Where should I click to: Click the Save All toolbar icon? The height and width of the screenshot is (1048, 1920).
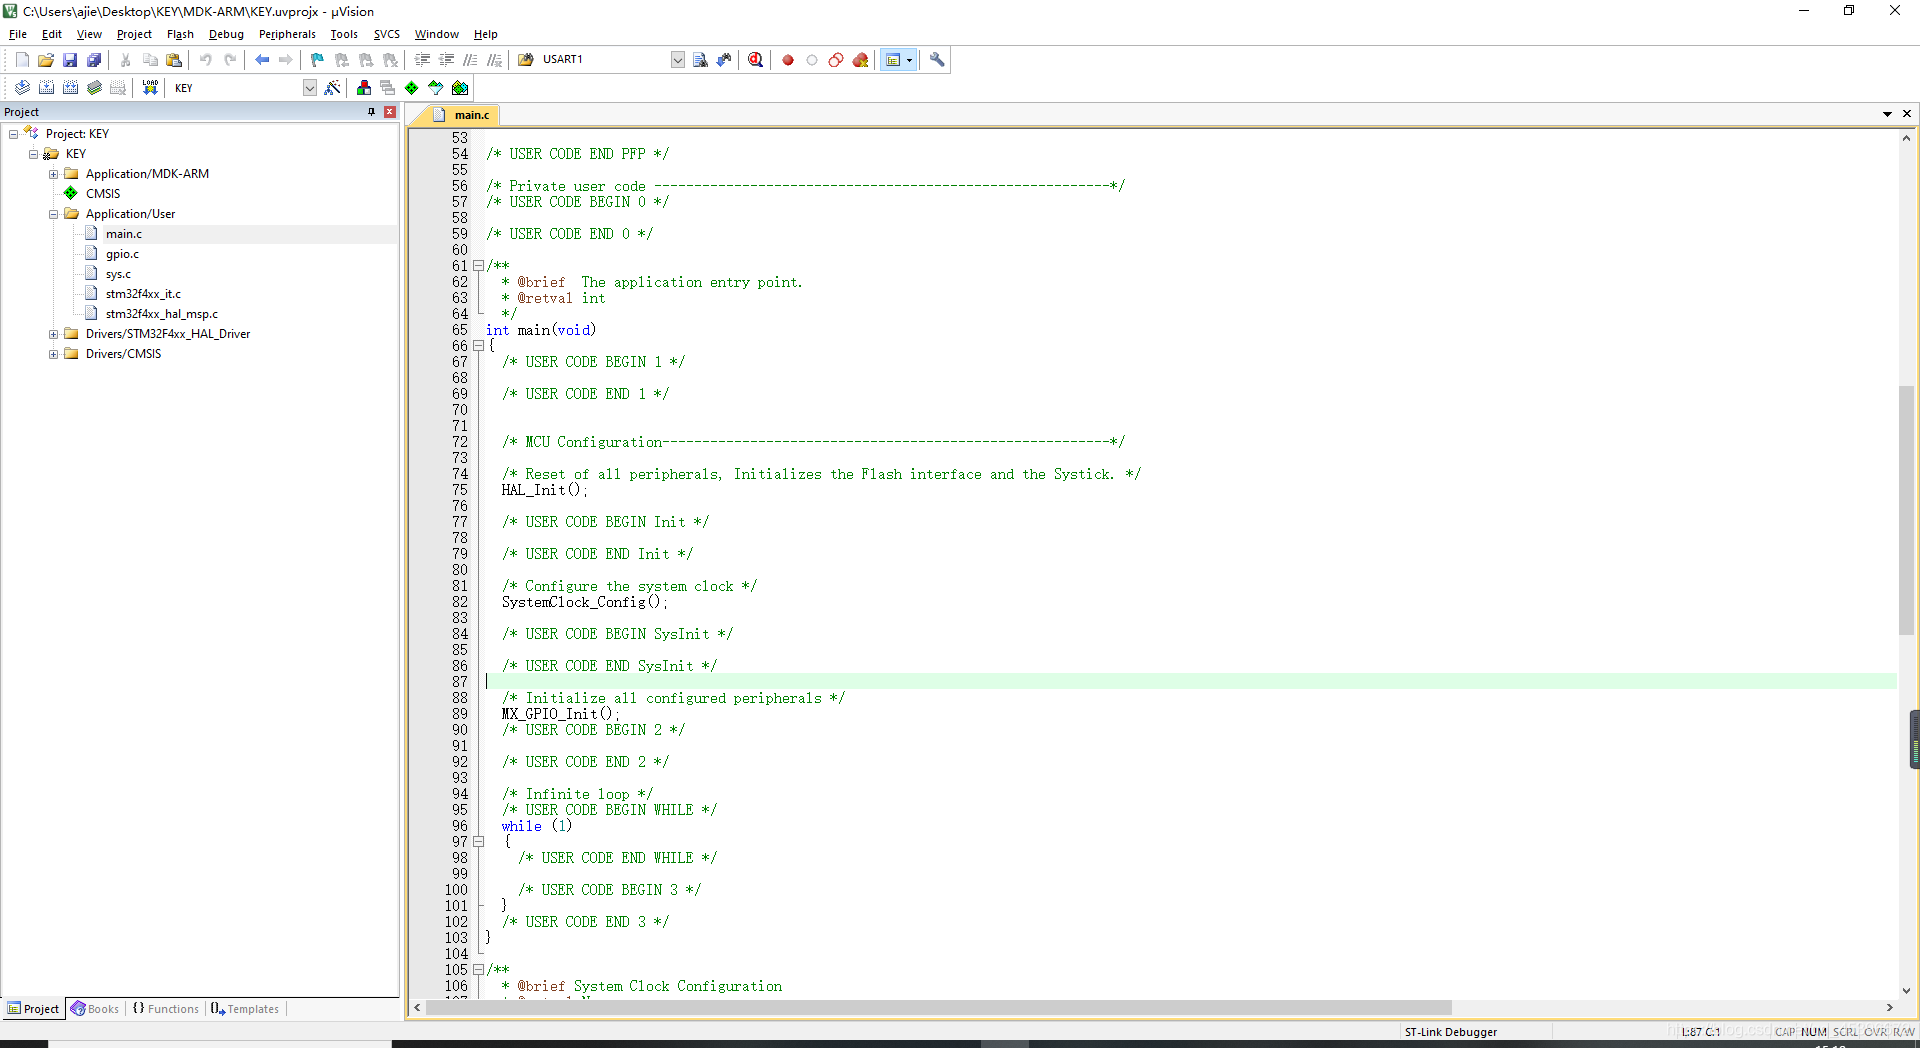(94, 60)
